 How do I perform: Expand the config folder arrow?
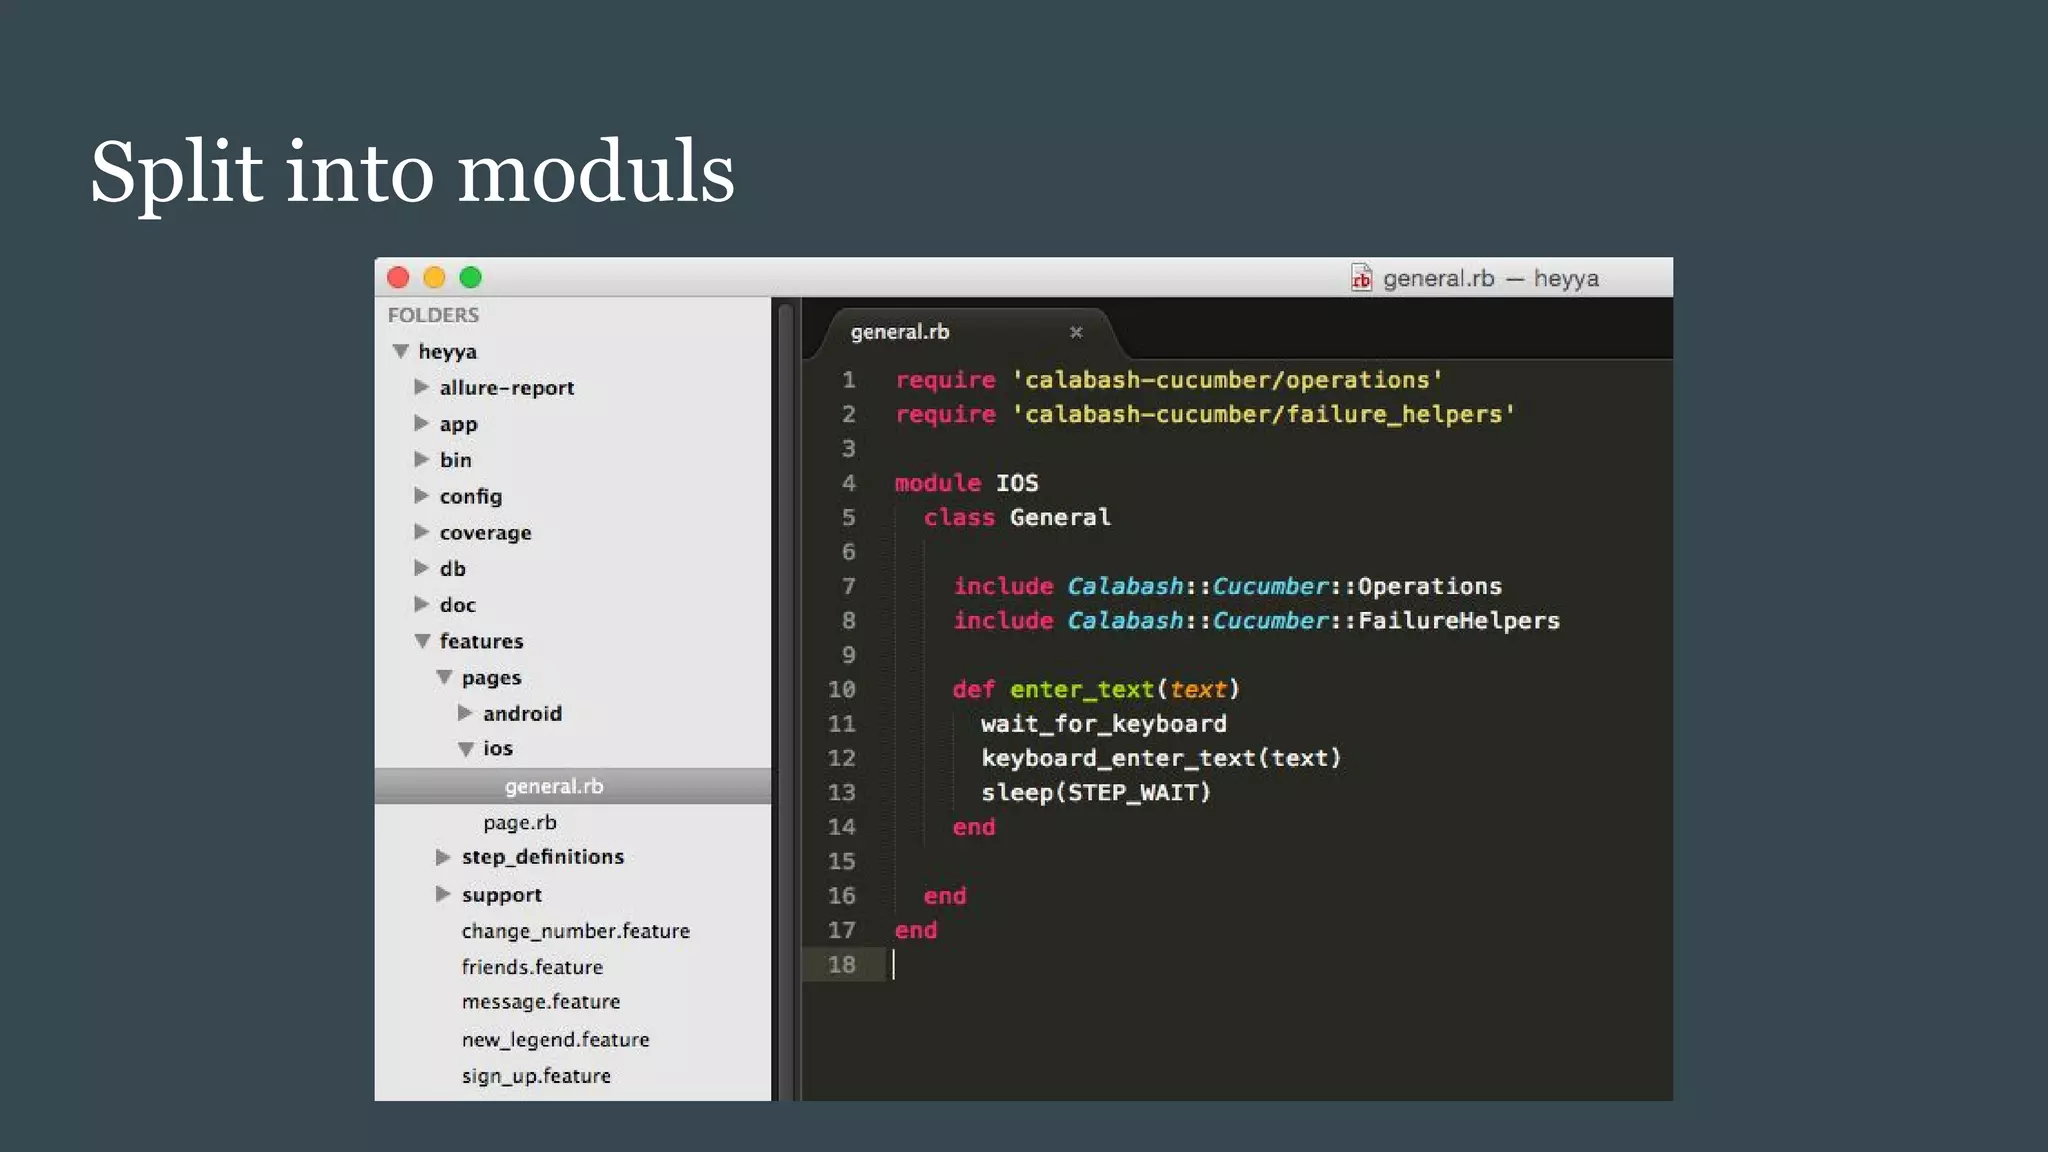421,495
